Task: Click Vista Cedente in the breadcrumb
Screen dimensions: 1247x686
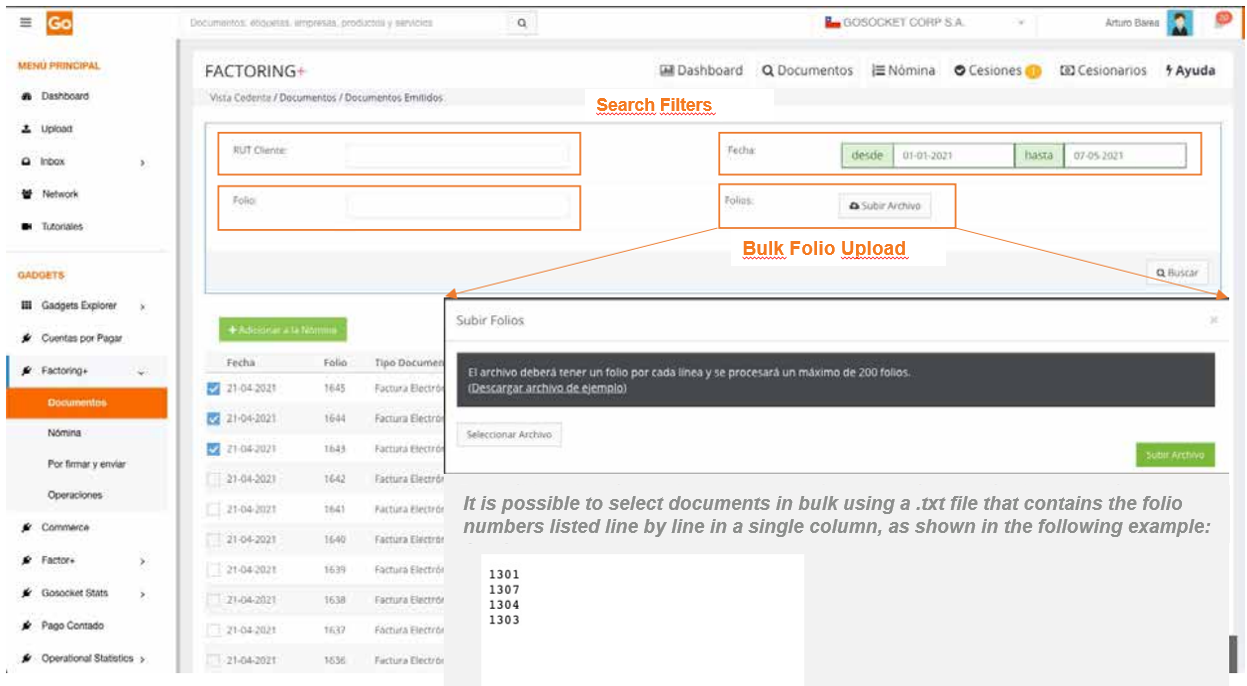Action: [x=241, y=98]
